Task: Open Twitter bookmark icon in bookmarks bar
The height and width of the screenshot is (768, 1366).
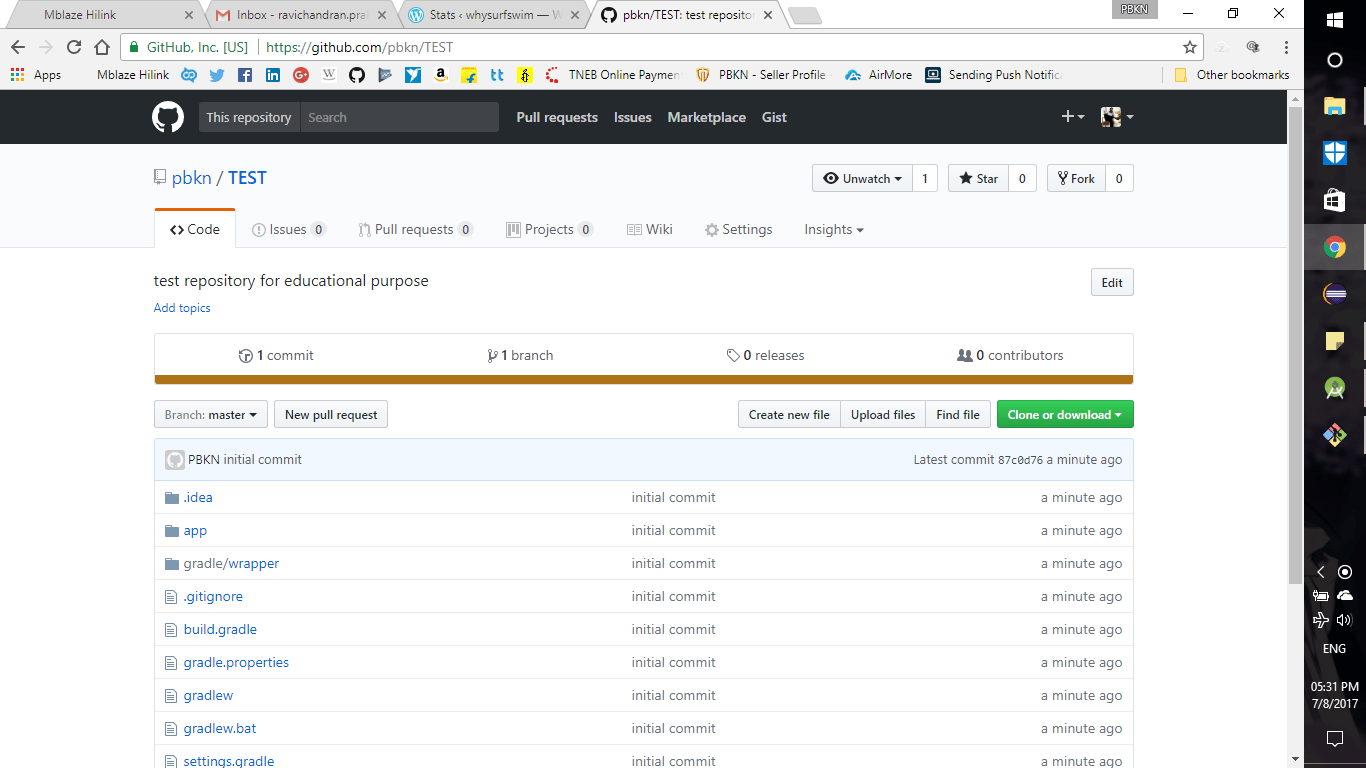Action: click(217, 75)
